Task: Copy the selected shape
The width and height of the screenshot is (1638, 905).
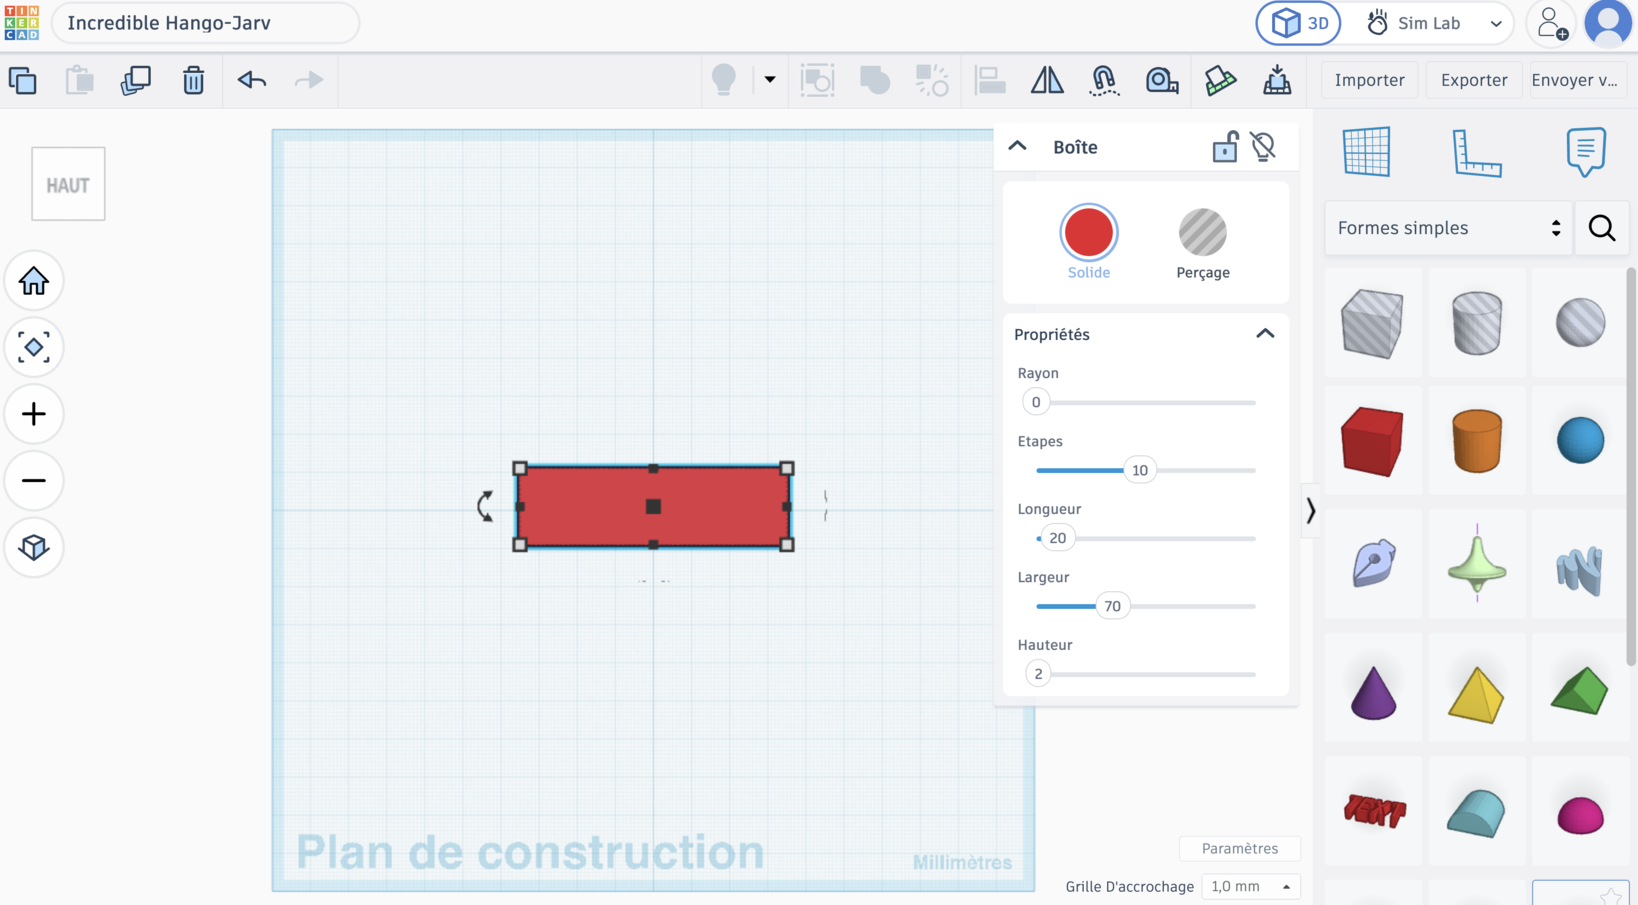Action: coord(22,80)
